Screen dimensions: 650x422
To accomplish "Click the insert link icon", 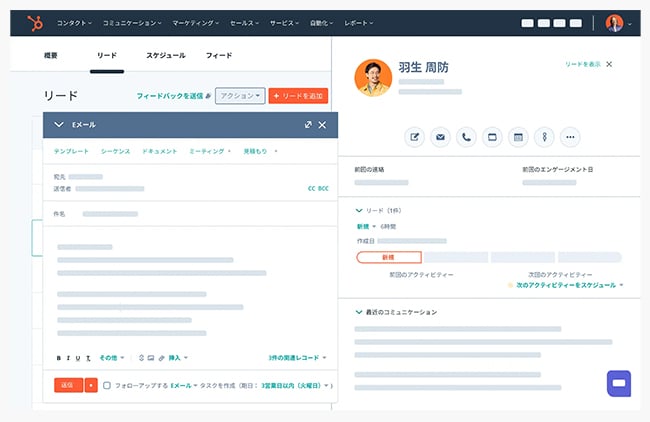I will 161,358.
